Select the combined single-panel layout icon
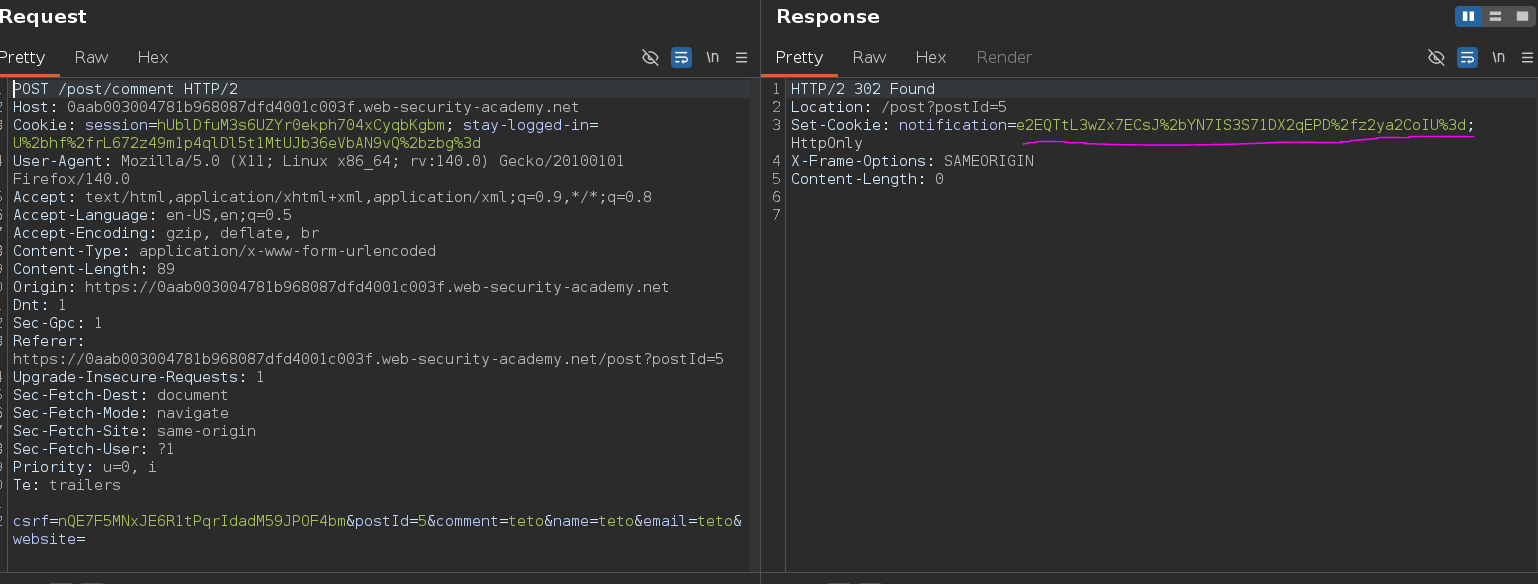The width and height of the screenshot is (1538, 584). coord(1521,16)
